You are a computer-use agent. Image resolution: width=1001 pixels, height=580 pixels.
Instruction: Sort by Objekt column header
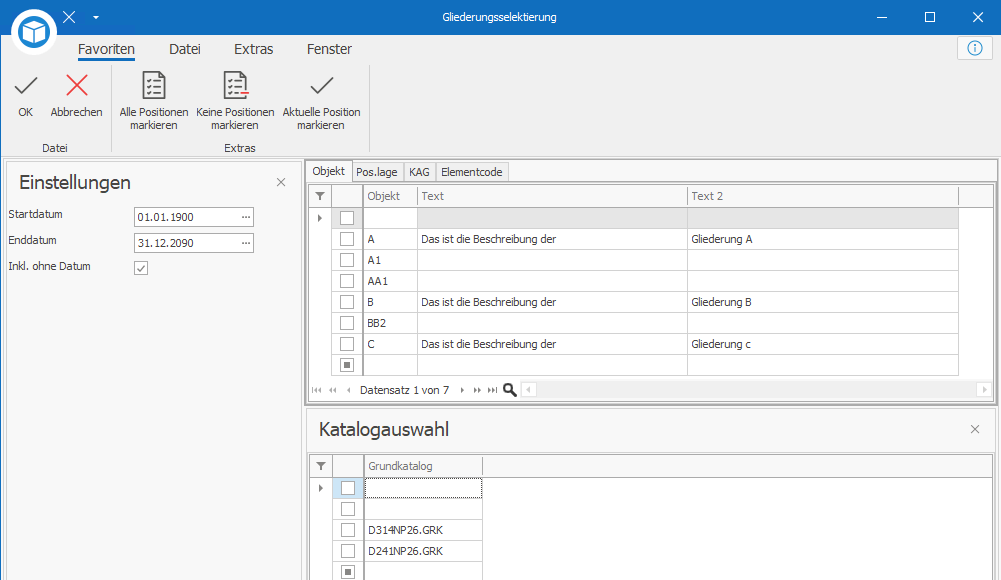[390, 196]
